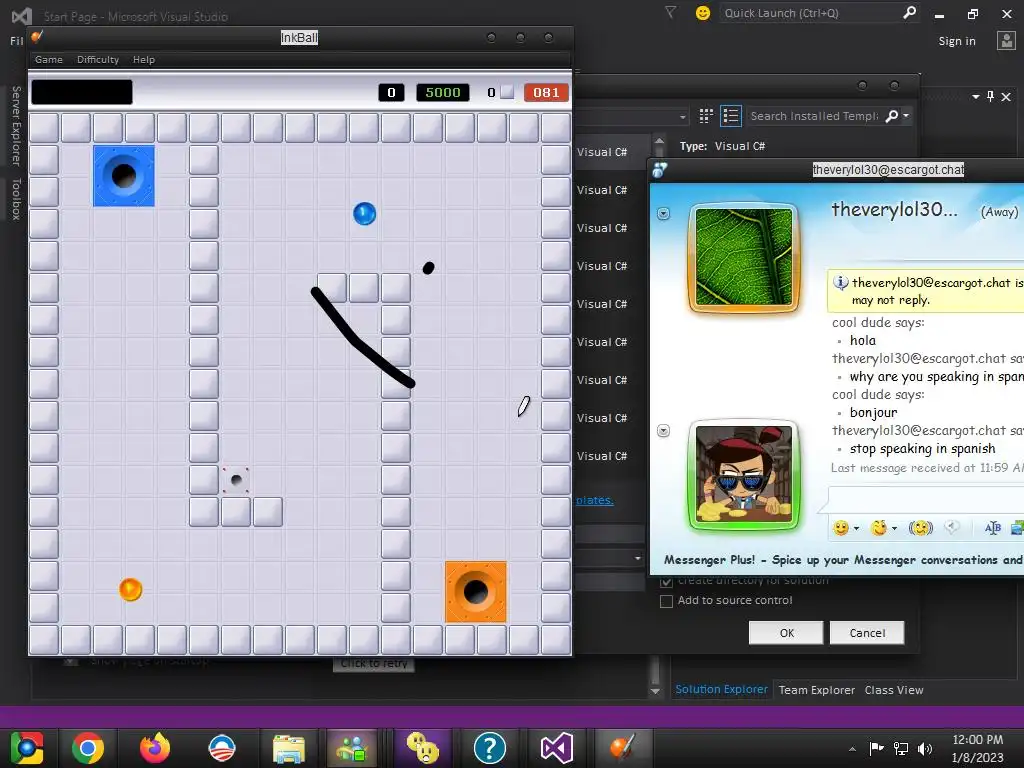Click the Messenger message input box

(x=925, y=500)
